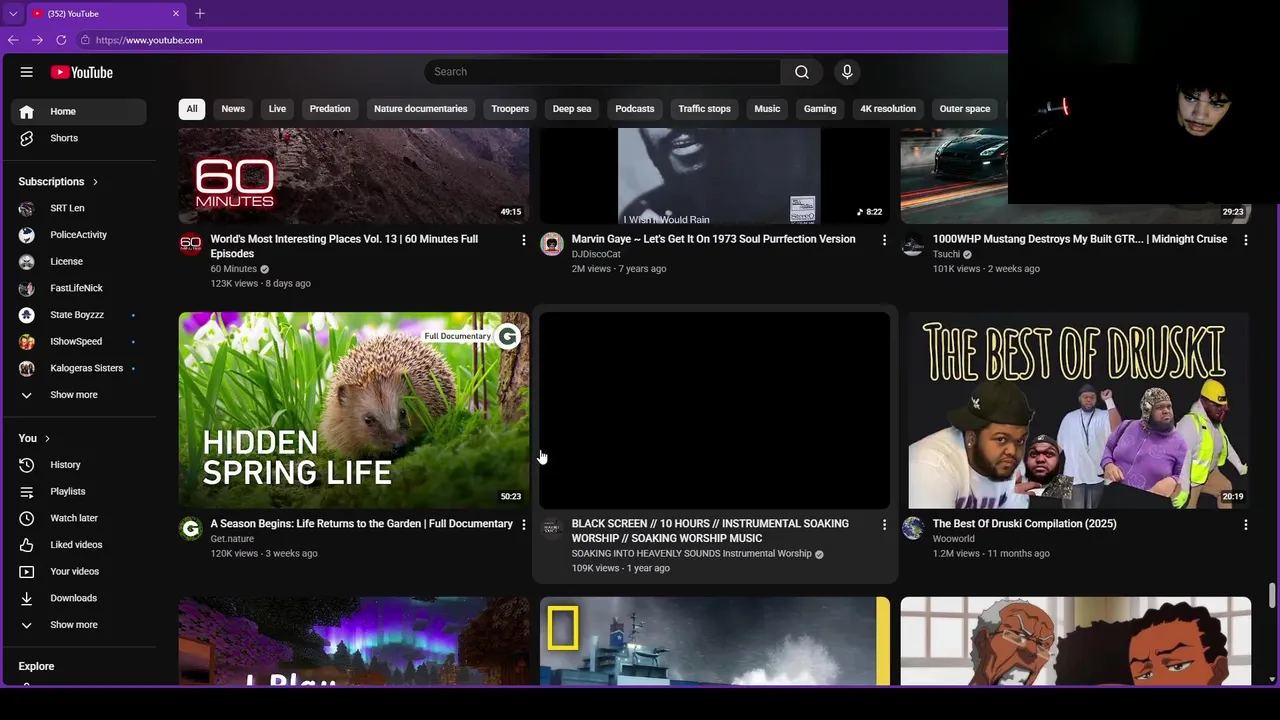Open the Tsuchi channel link
Image resolution: width=1280 pixels, height=720 pixels.
pyautogui.click(x=946, y=254)
